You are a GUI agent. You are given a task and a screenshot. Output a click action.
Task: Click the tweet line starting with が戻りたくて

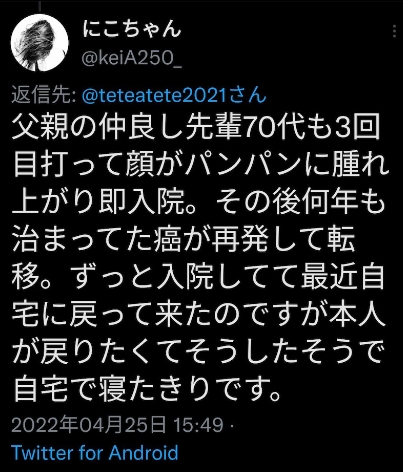197,352
